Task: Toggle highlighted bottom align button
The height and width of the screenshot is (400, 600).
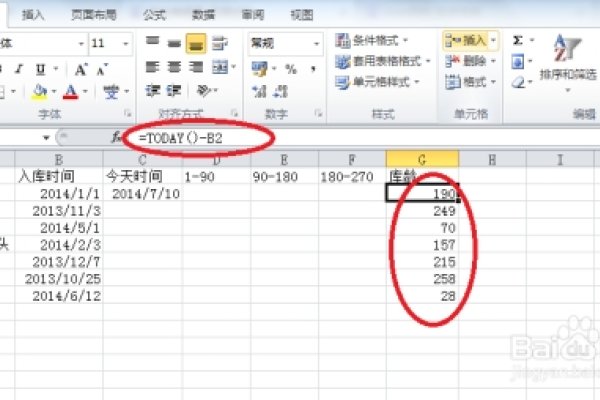Action: point(196,43)
